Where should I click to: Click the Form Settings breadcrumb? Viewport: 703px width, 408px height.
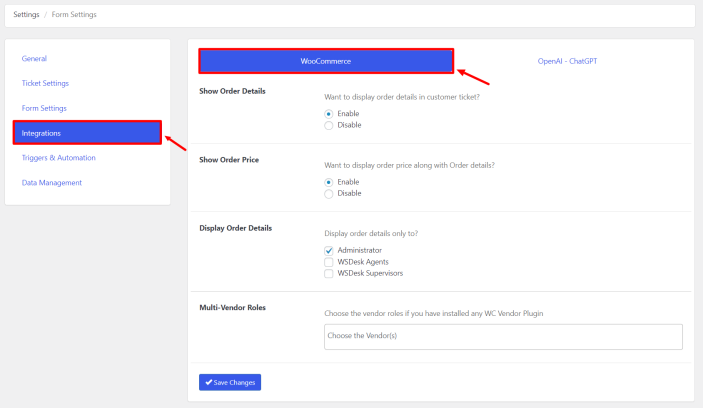[76, 15]
